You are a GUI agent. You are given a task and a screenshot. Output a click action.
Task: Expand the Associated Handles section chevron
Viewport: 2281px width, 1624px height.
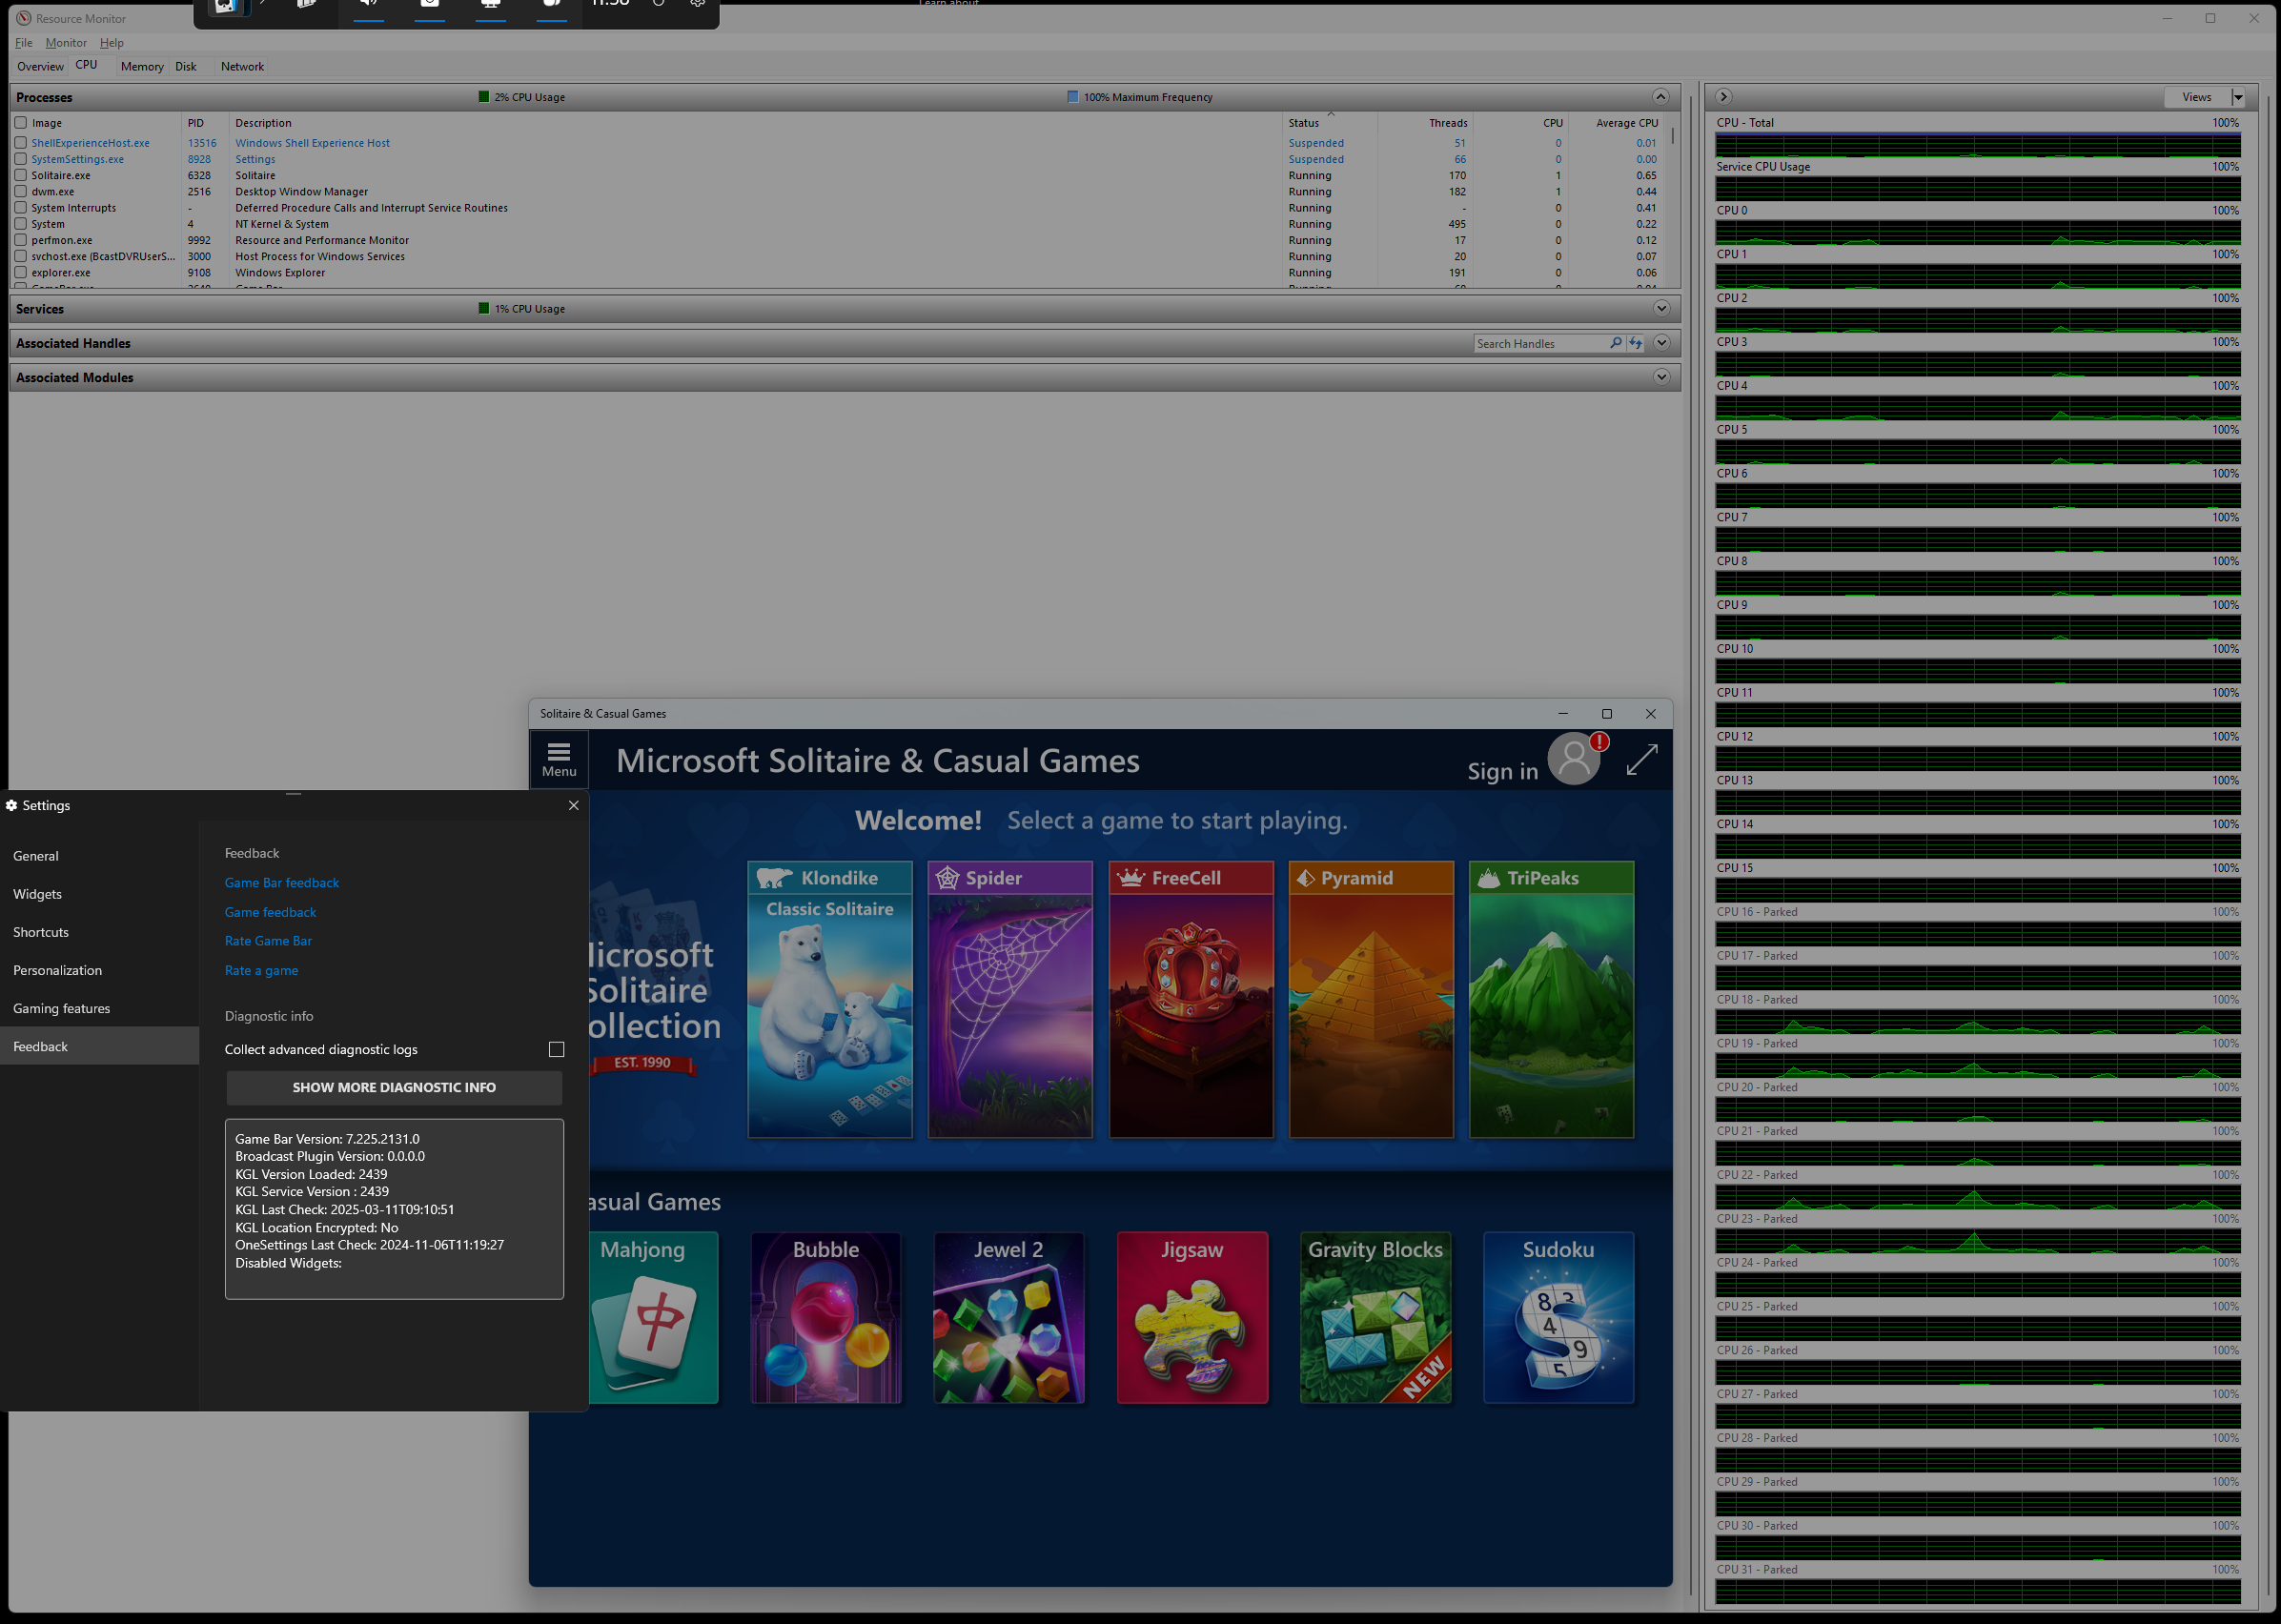pos(1661,343)
